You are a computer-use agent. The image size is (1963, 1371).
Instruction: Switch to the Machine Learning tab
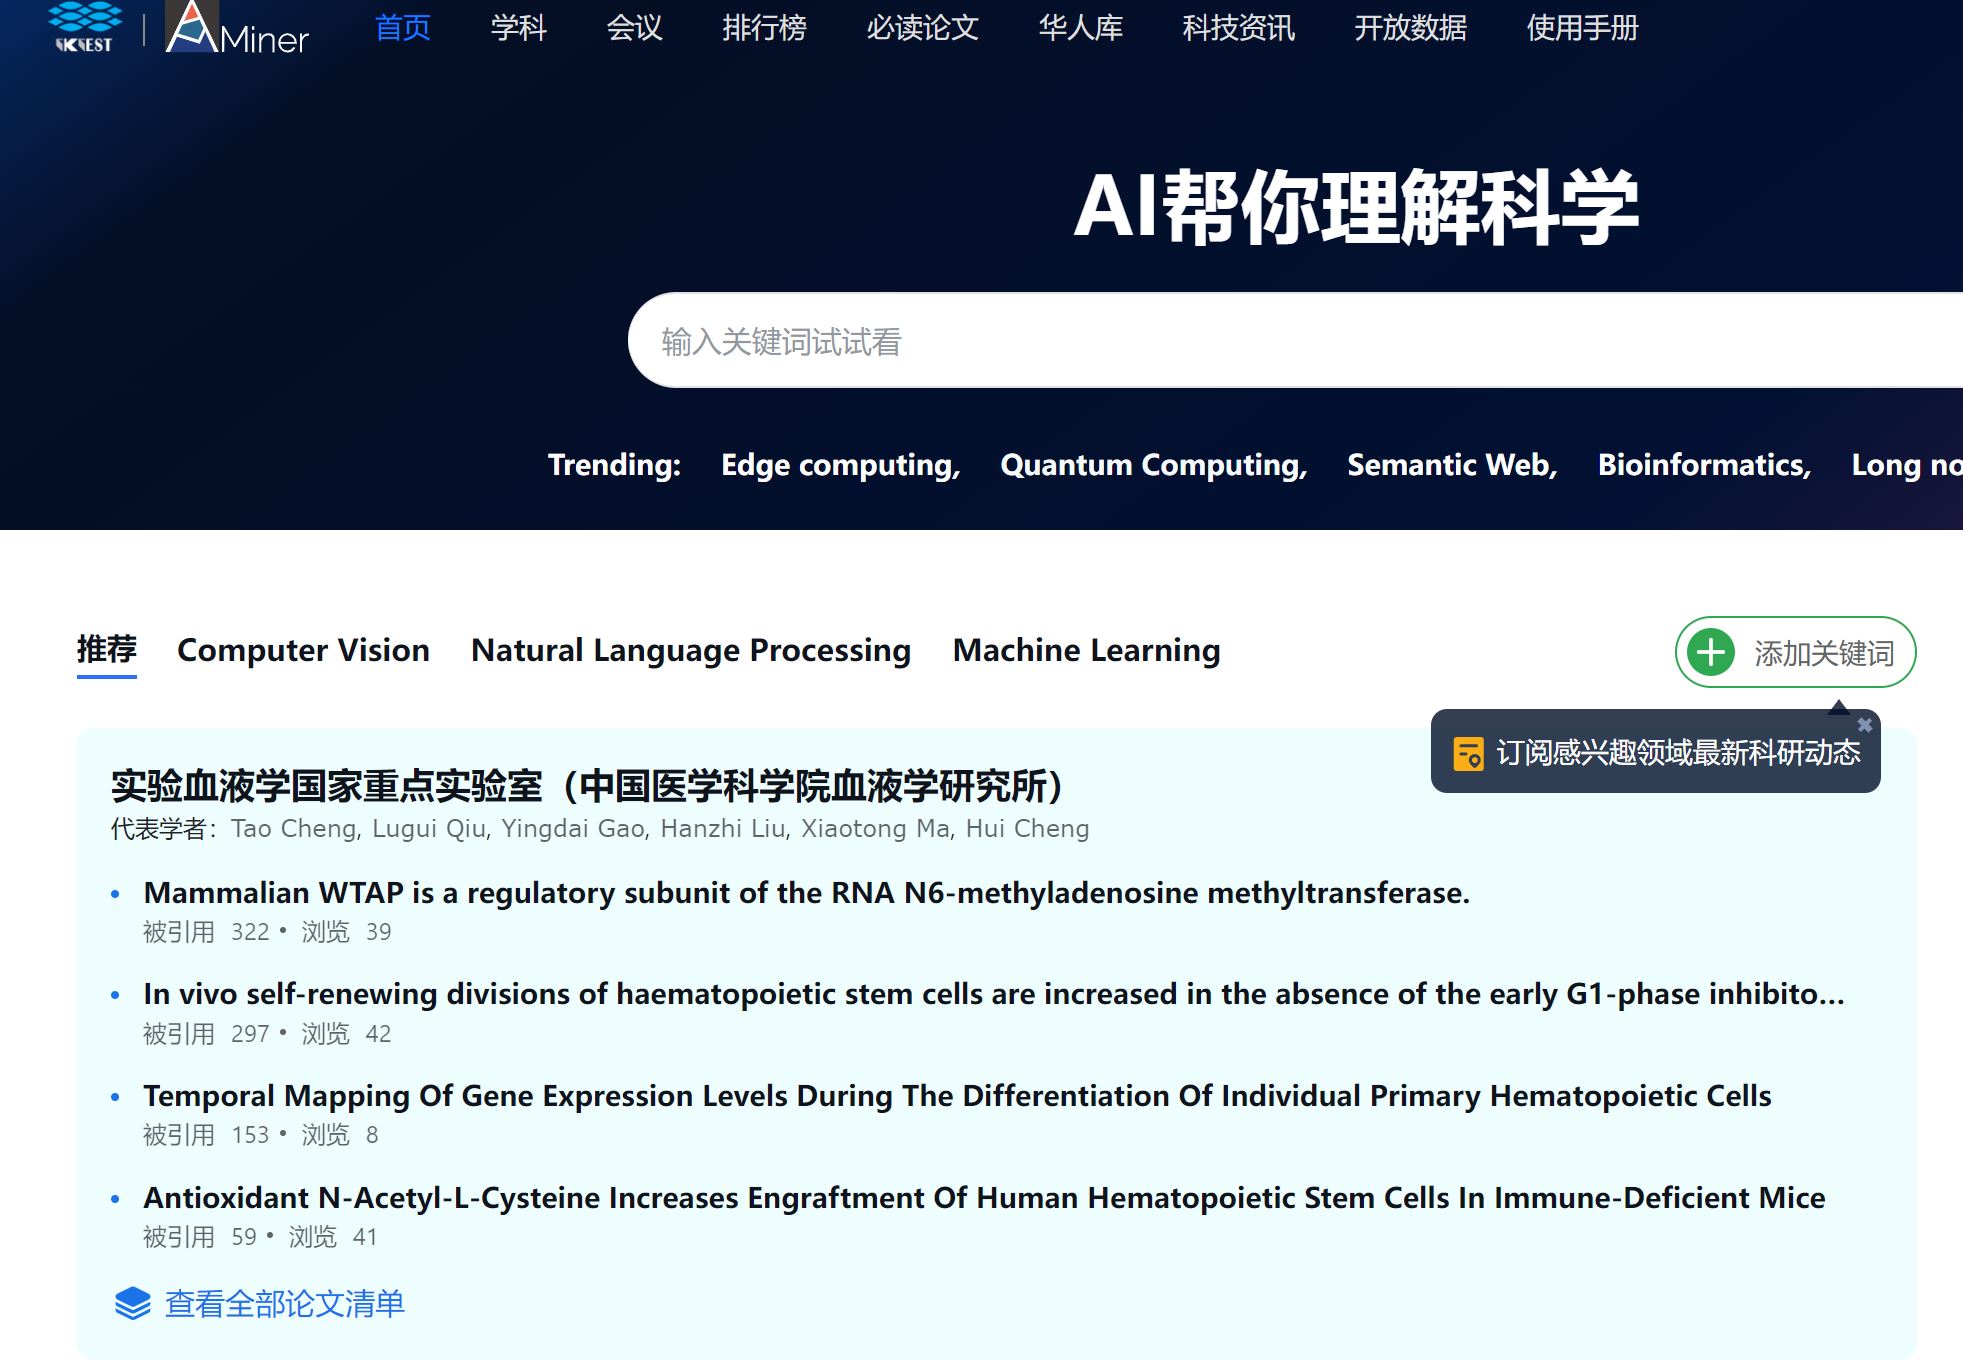1086,650
